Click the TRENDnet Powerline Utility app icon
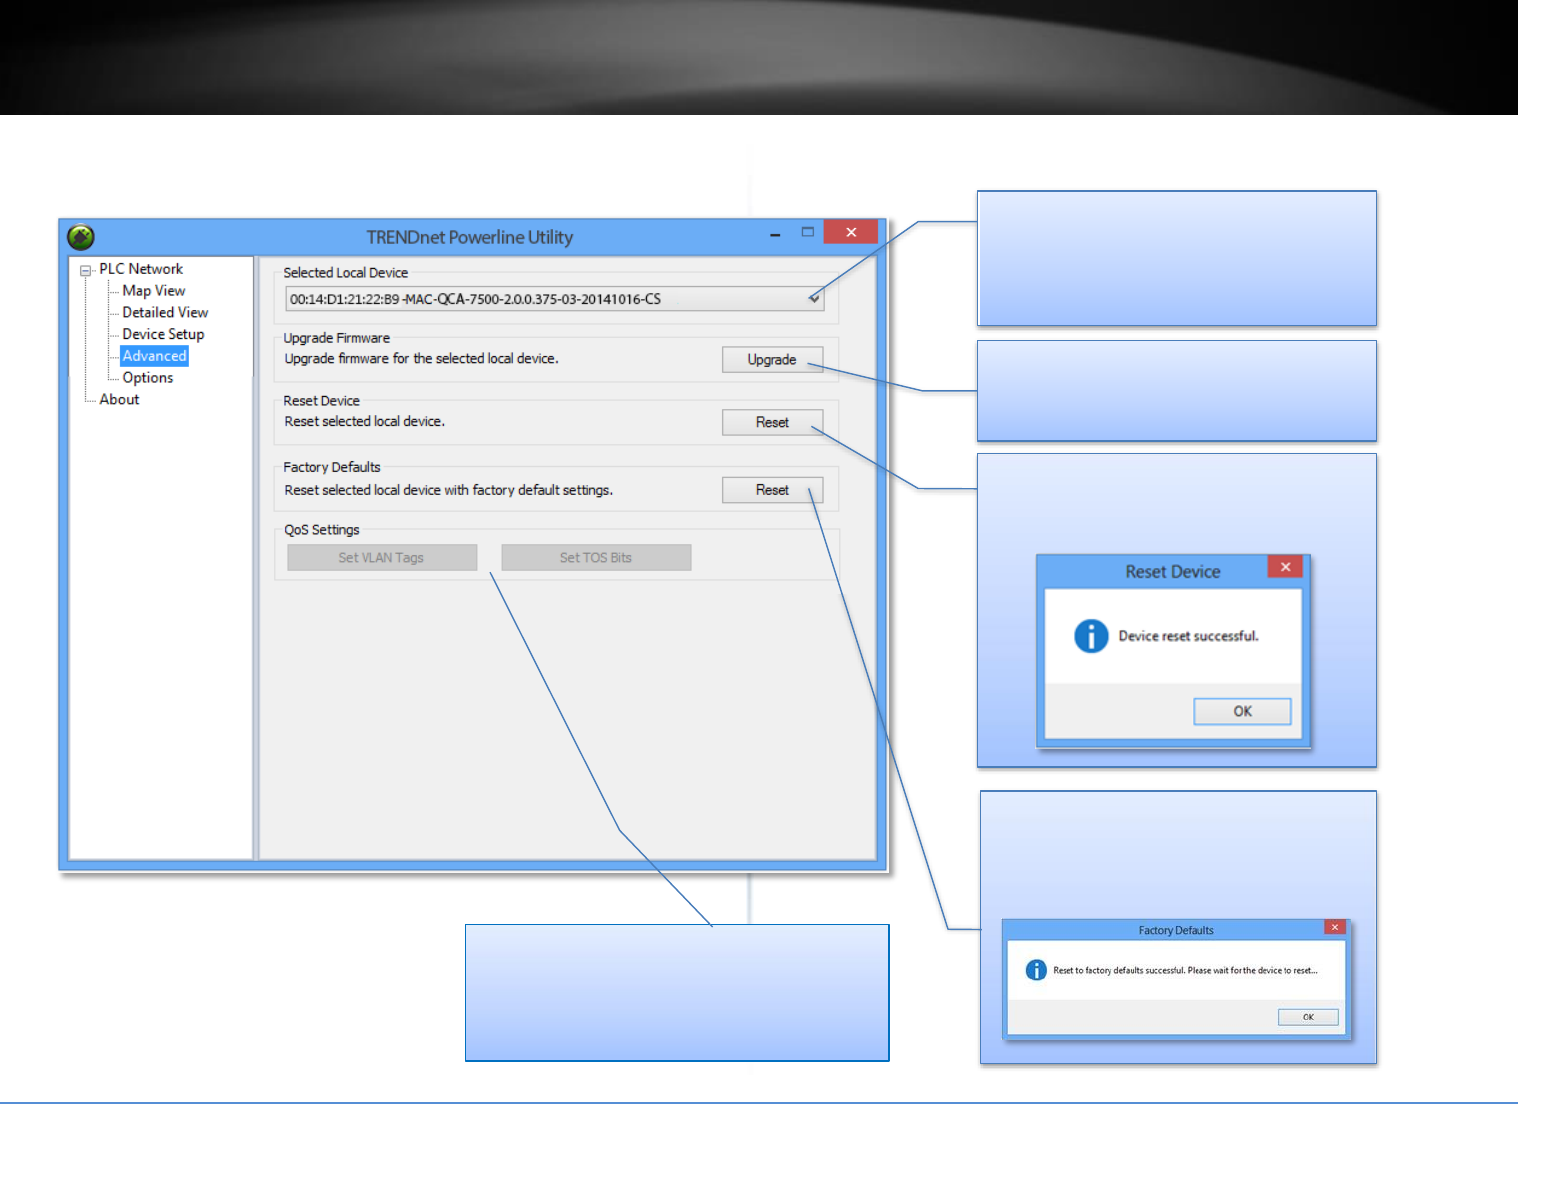The image size is (1548, 1200). (x=81, y=237)
